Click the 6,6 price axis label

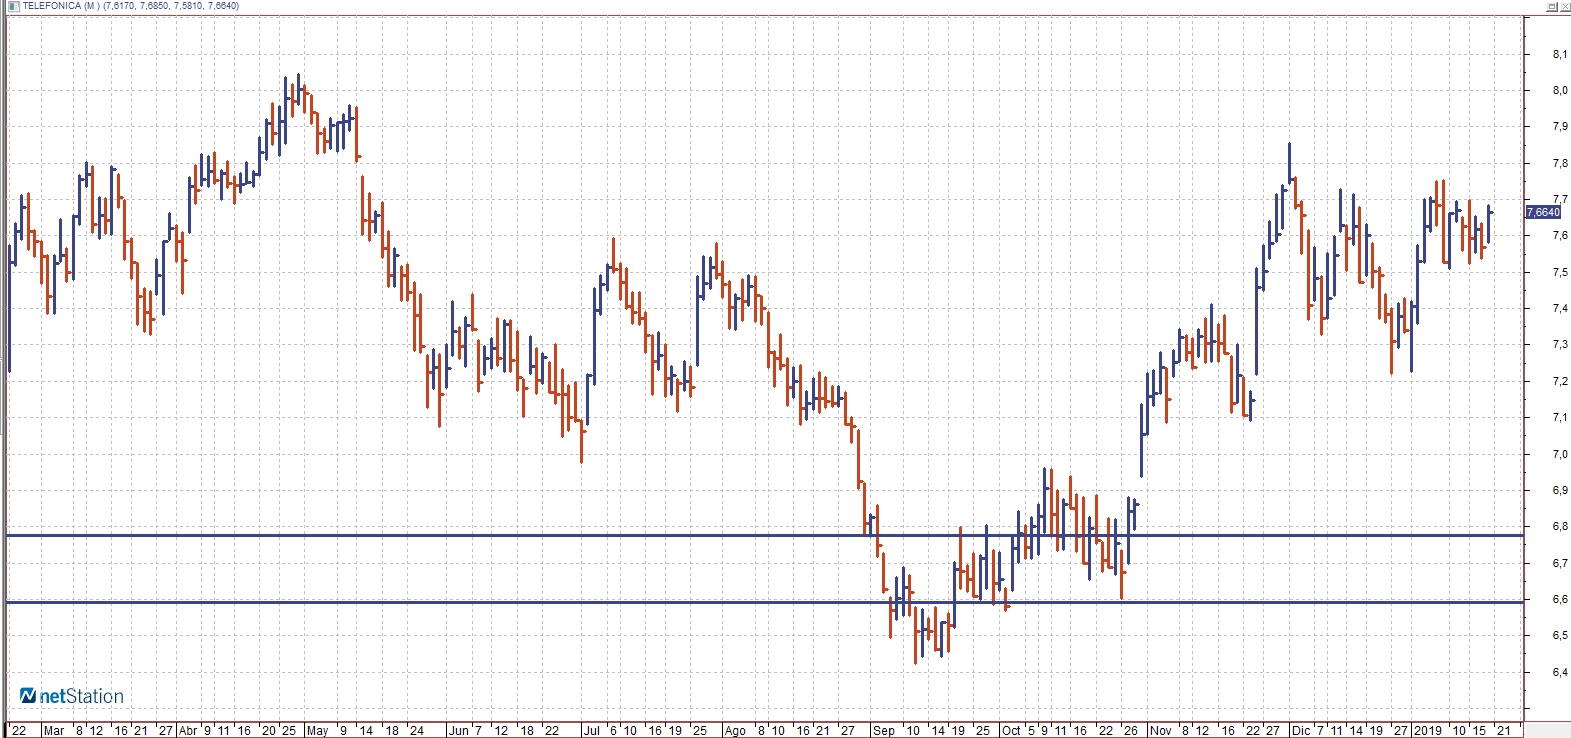coord(1559,599)
